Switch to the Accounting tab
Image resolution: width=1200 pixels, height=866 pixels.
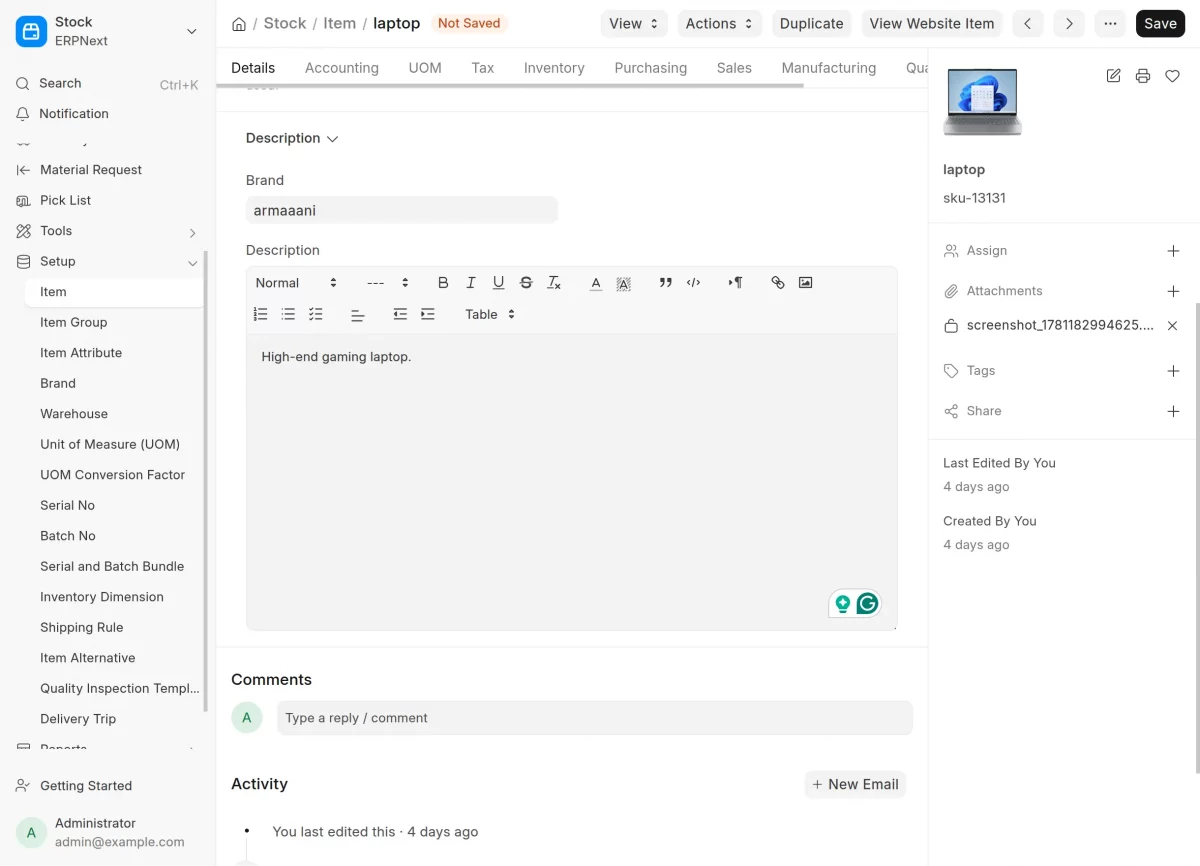coord(342,68)
